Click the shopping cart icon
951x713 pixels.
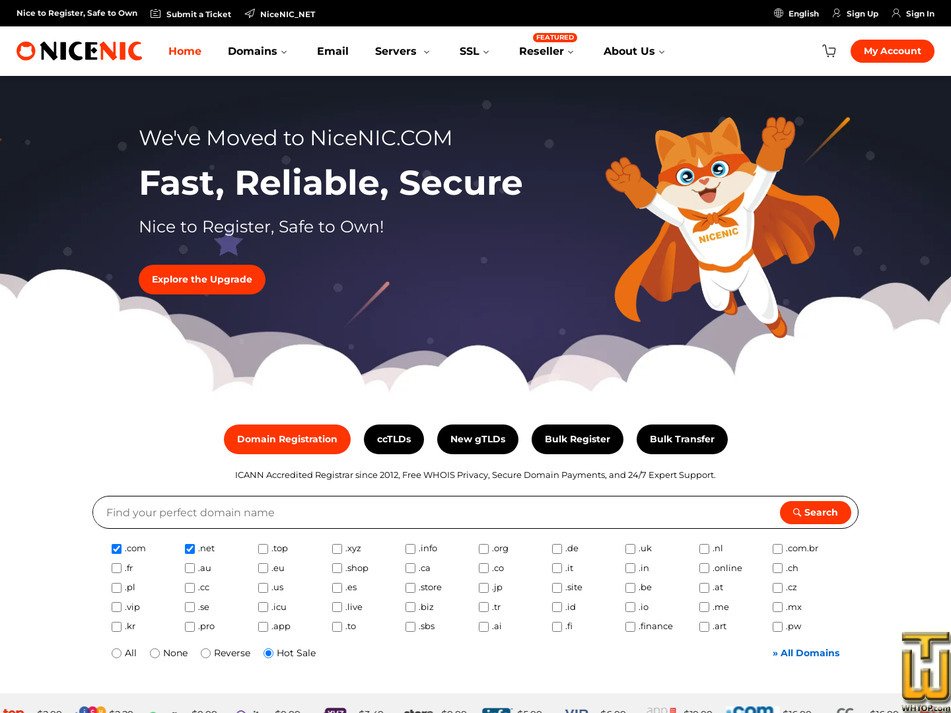tap(829, 50)
